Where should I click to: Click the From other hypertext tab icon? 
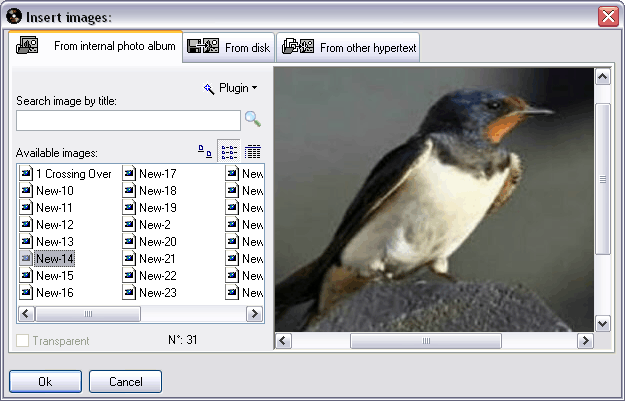298,47
